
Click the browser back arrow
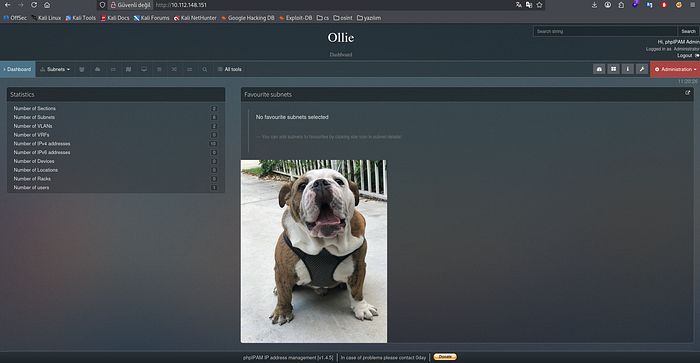7,5
